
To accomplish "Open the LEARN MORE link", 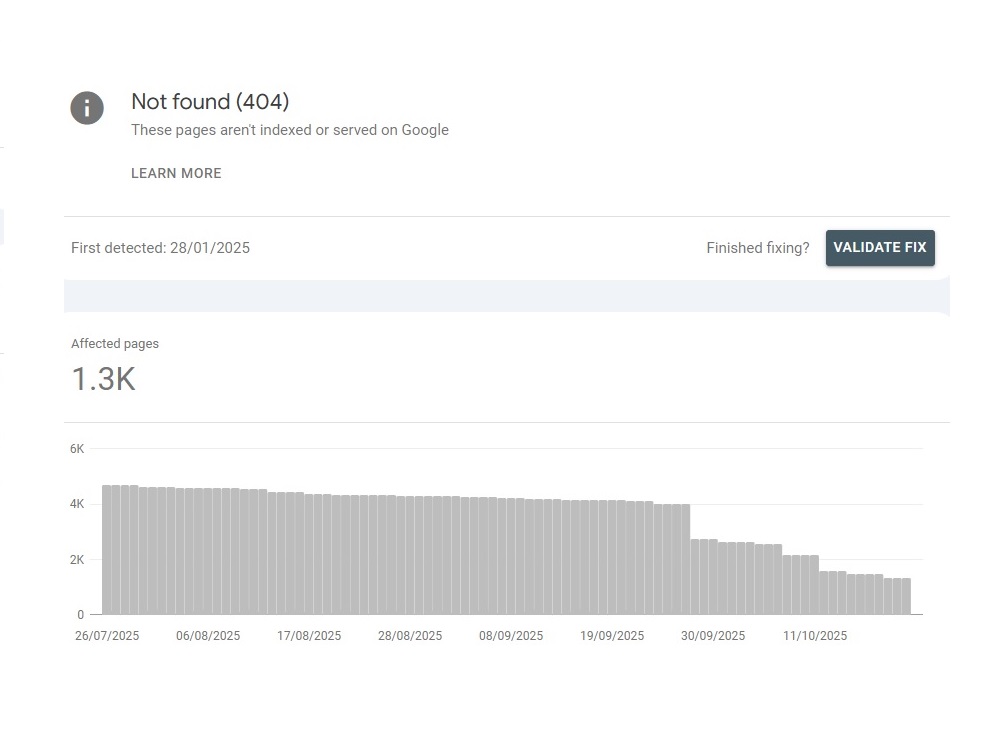I will click(x=176, y=173).
